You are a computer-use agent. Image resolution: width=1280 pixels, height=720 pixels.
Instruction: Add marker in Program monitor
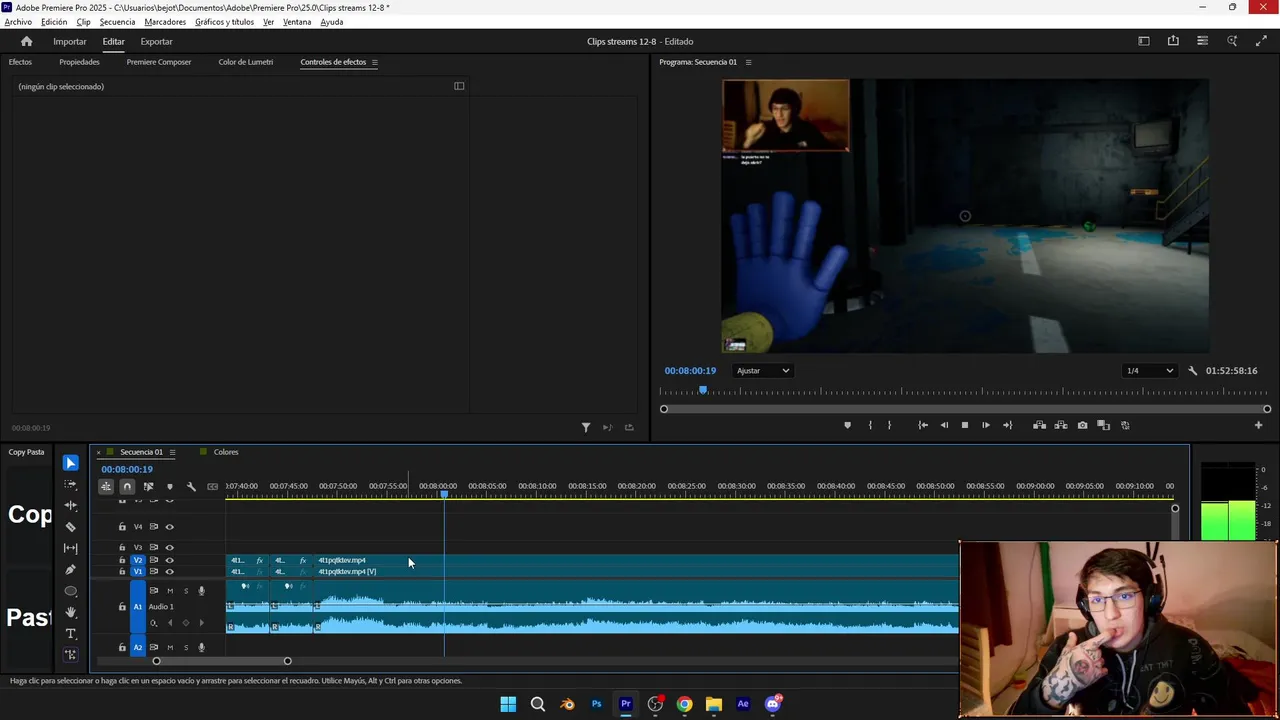coord(848,425)
